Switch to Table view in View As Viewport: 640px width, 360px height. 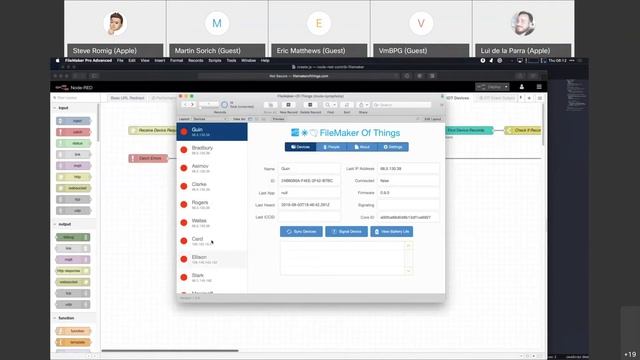(x=263, y=119)
